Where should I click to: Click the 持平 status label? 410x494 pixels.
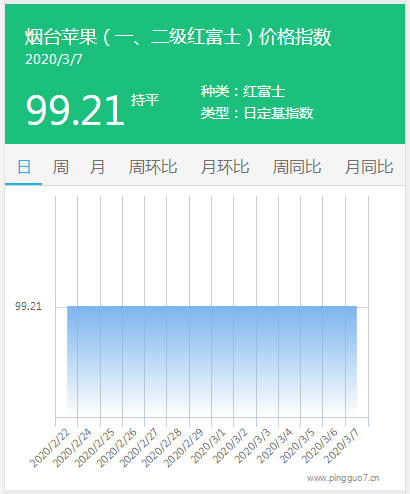tap(145, 100)
